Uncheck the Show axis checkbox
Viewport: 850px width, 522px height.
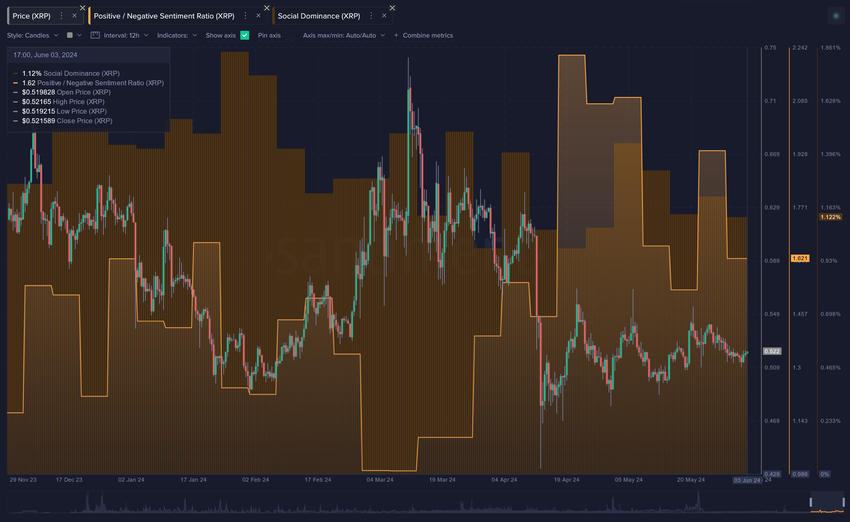point(244,35)
